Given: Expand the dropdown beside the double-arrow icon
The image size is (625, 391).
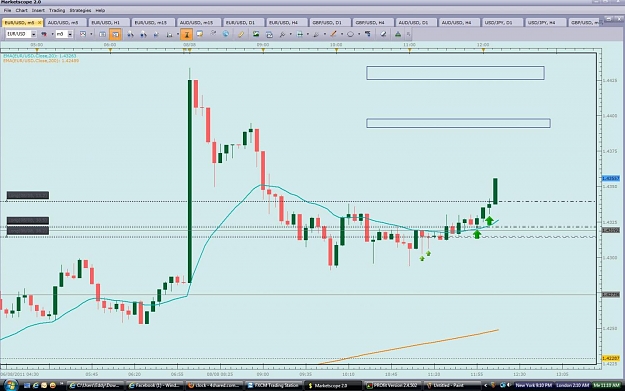Looking at the screenshot, I should [x=307, y=34].
